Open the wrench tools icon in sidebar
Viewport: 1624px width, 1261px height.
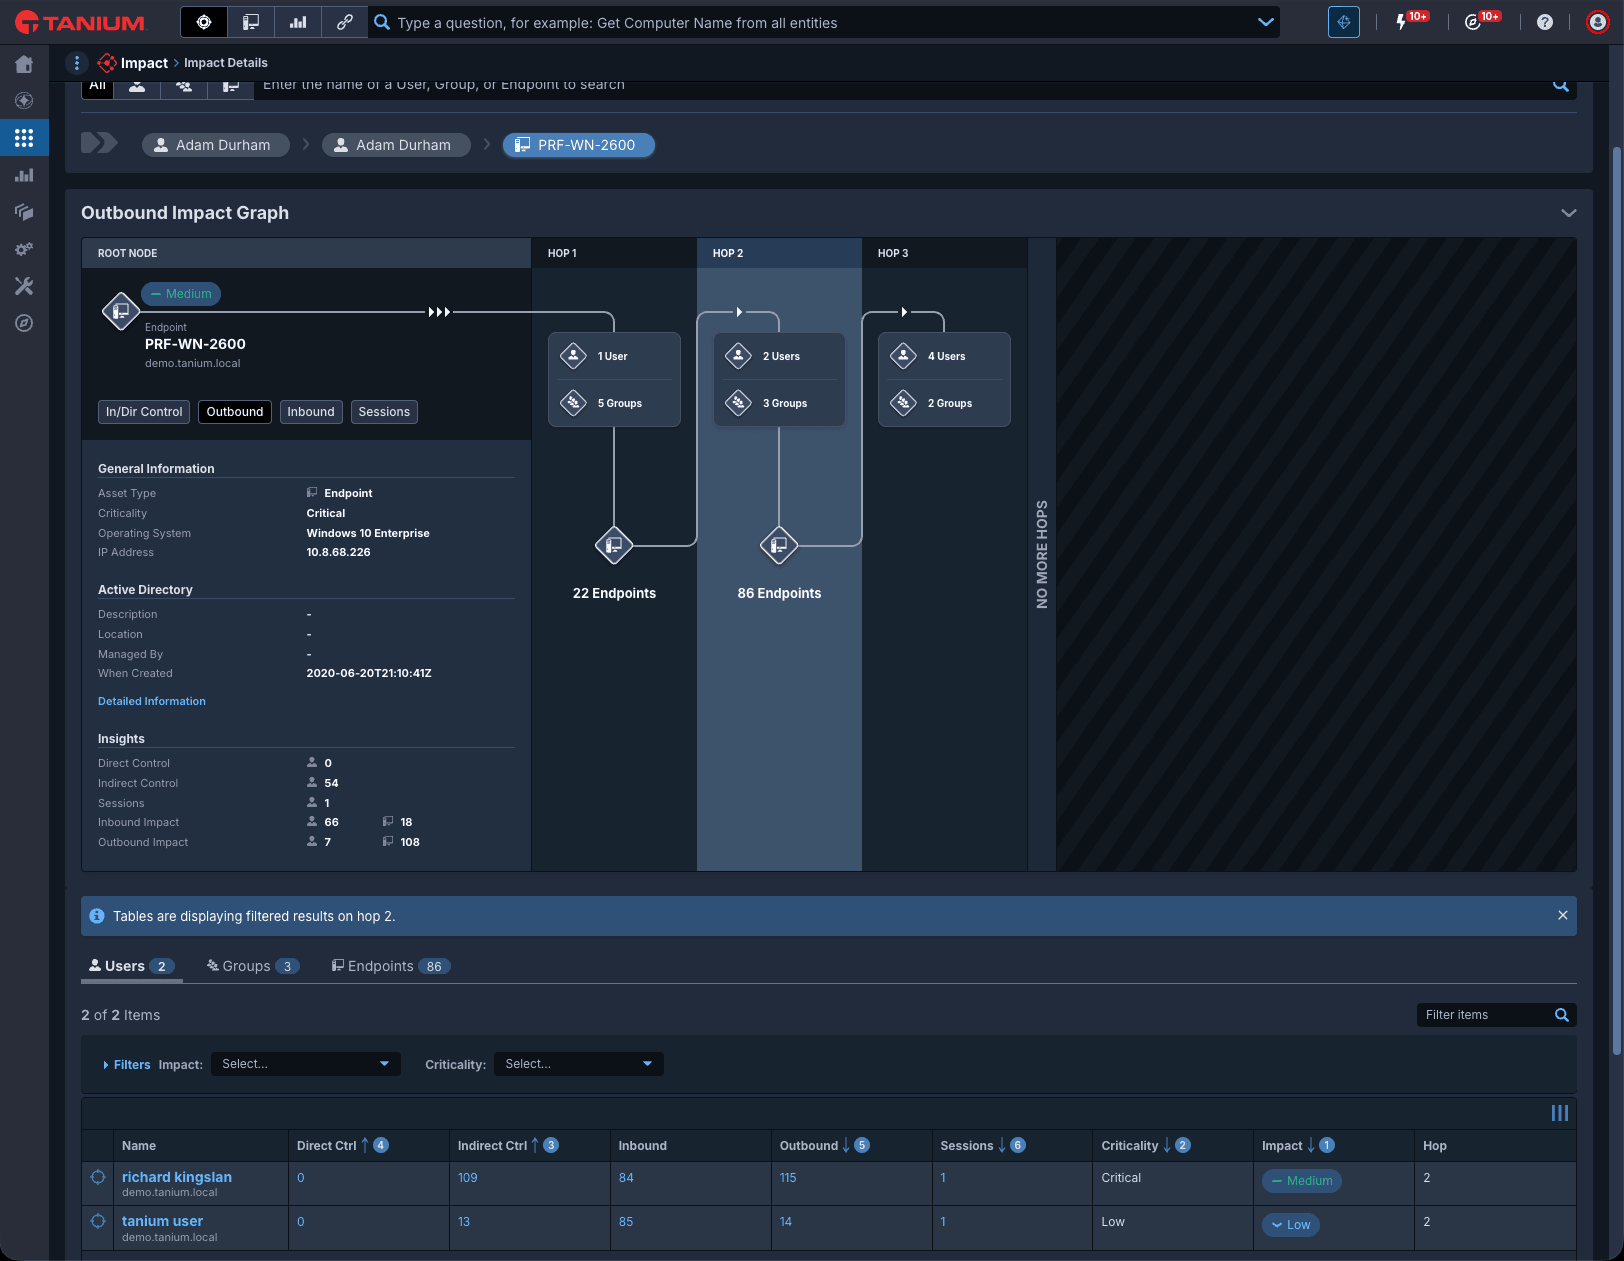click(24, 286)
